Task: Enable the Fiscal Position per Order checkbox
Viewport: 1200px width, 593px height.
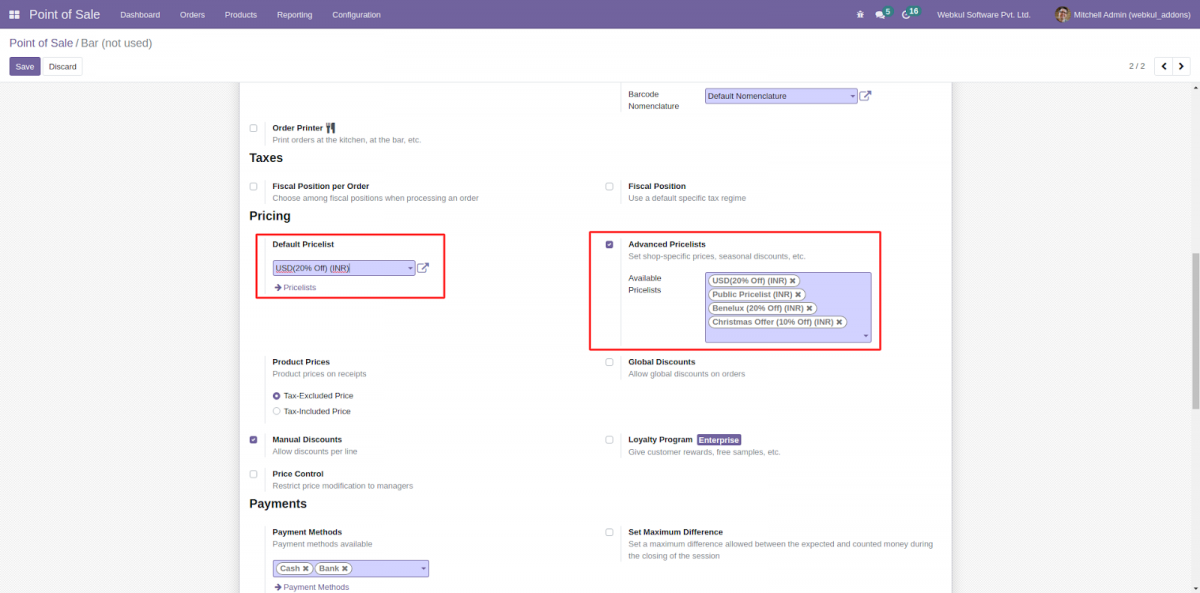Action: pyautogui.click(x=253, y=186)
